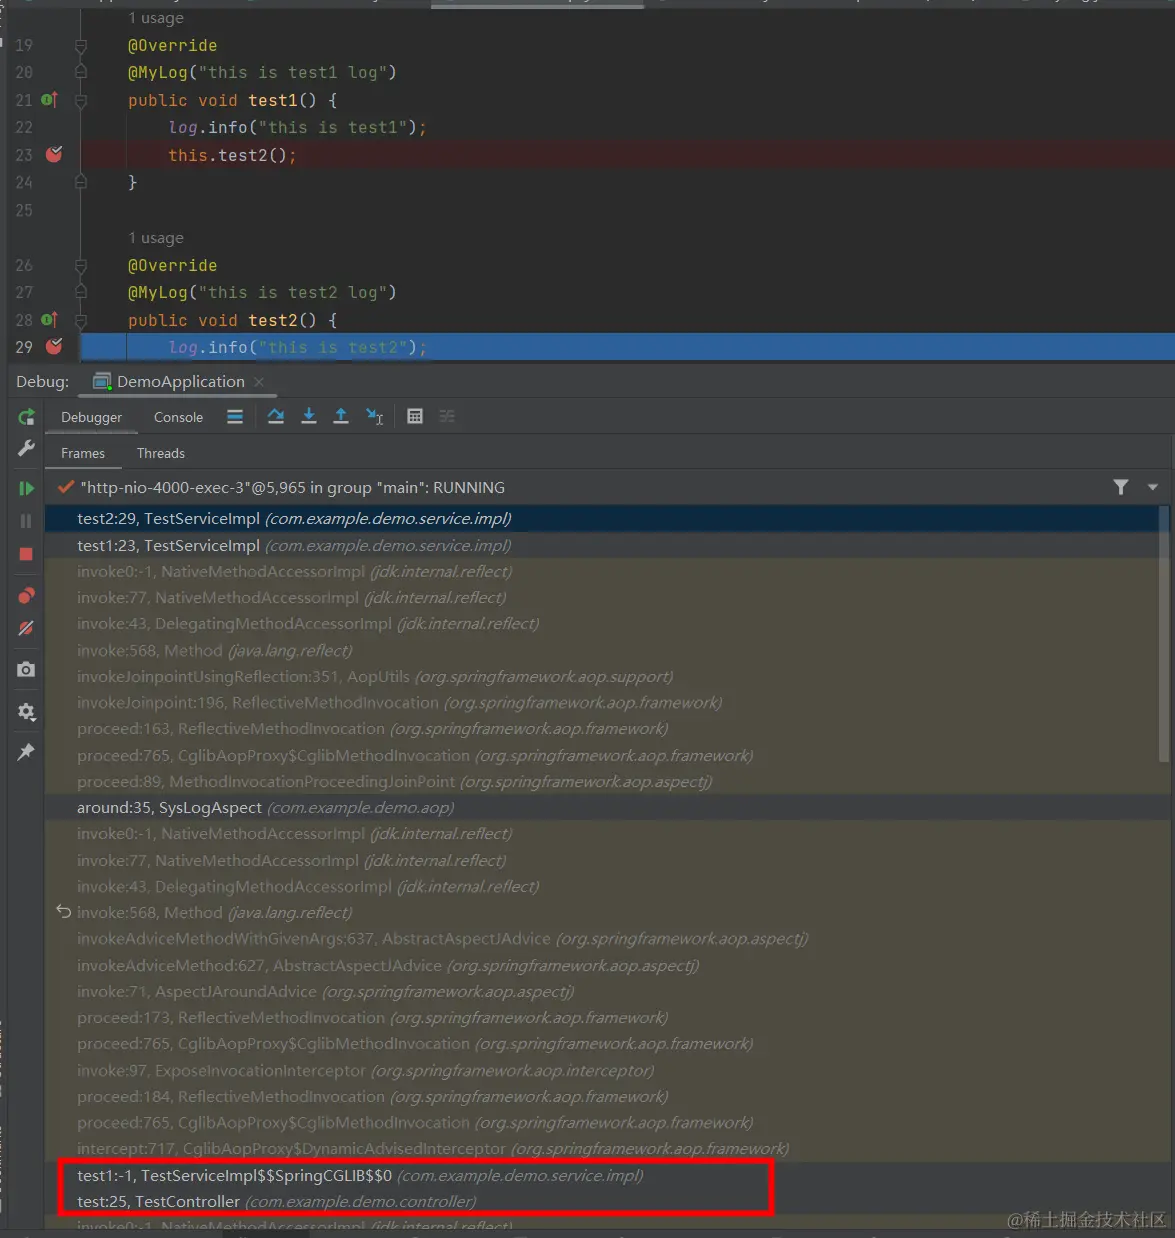Click the camera Get Thread Dump icon

[26, 669]
